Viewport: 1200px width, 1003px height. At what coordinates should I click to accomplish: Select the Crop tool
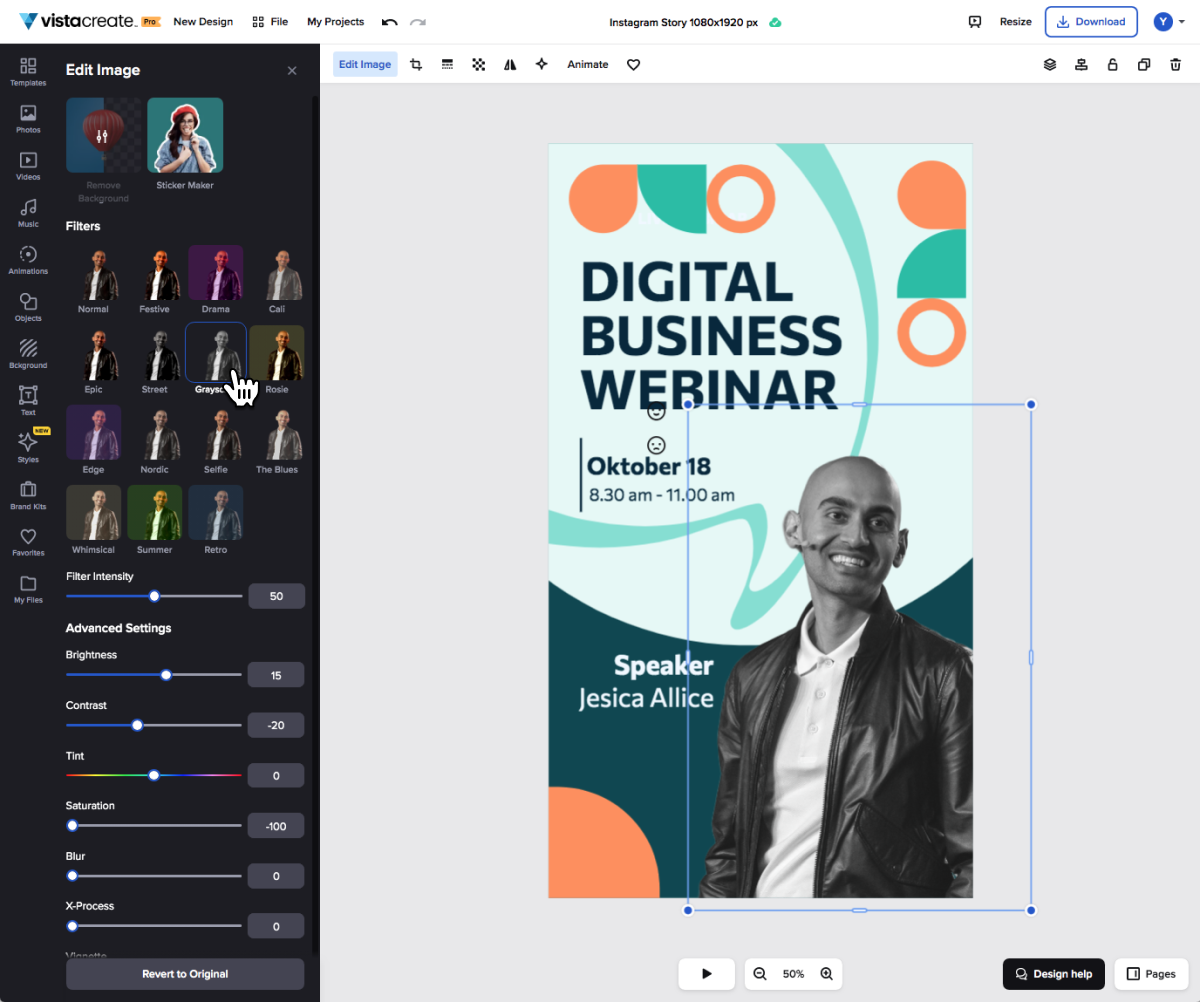tap(416, 64)
